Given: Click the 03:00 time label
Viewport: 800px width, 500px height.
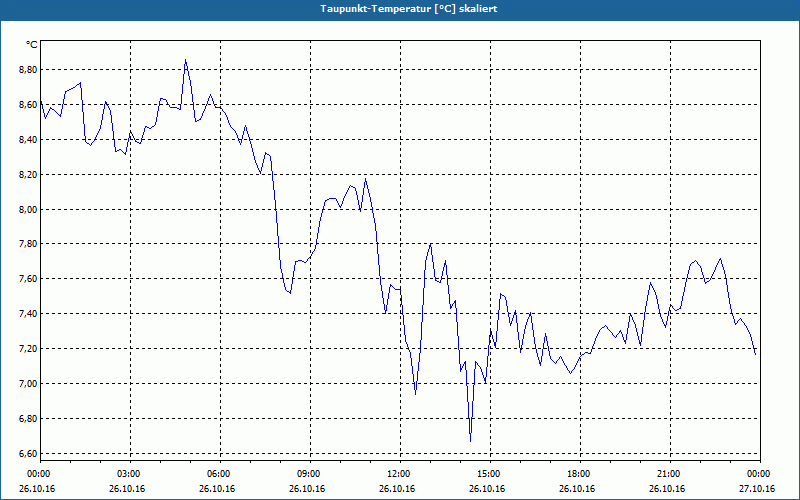Looking at the screenshot, I should [131, 474].
